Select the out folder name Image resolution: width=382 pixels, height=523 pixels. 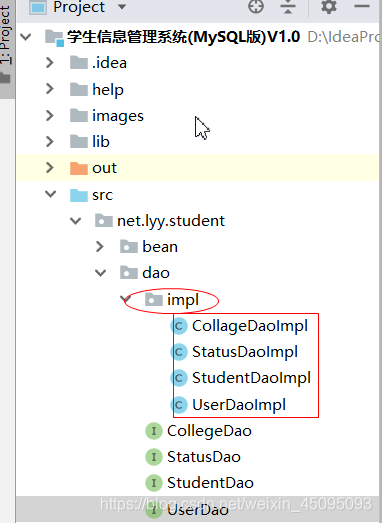pyautogui.click(x=104, y=168)
